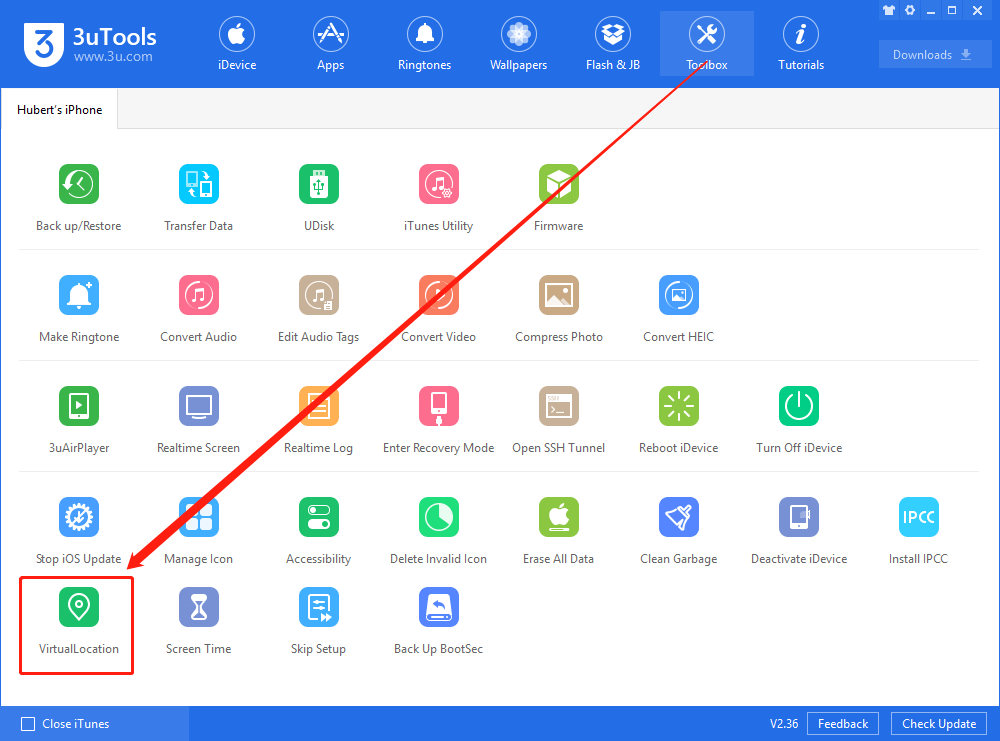Click the Feedback button

click(842, 723)
